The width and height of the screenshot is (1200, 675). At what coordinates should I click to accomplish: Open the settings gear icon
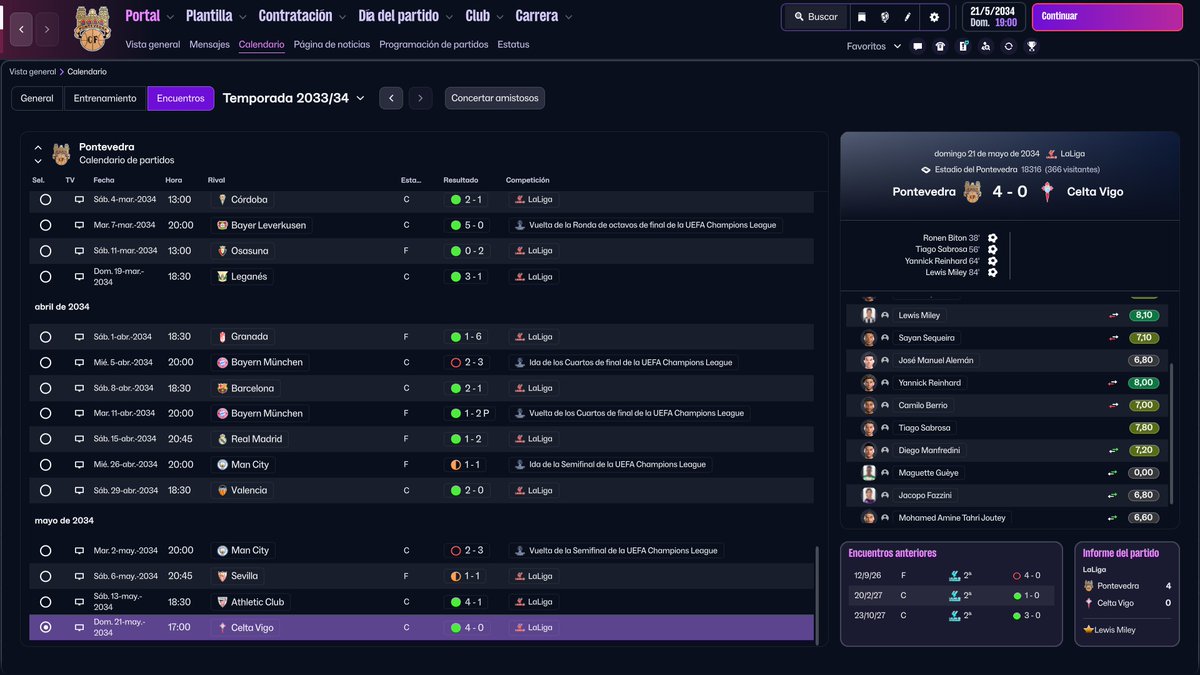934,17
